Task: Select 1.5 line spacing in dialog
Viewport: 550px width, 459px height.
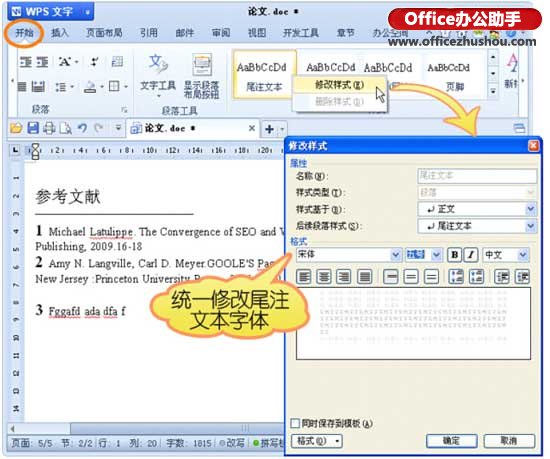Action: point(411,277)
